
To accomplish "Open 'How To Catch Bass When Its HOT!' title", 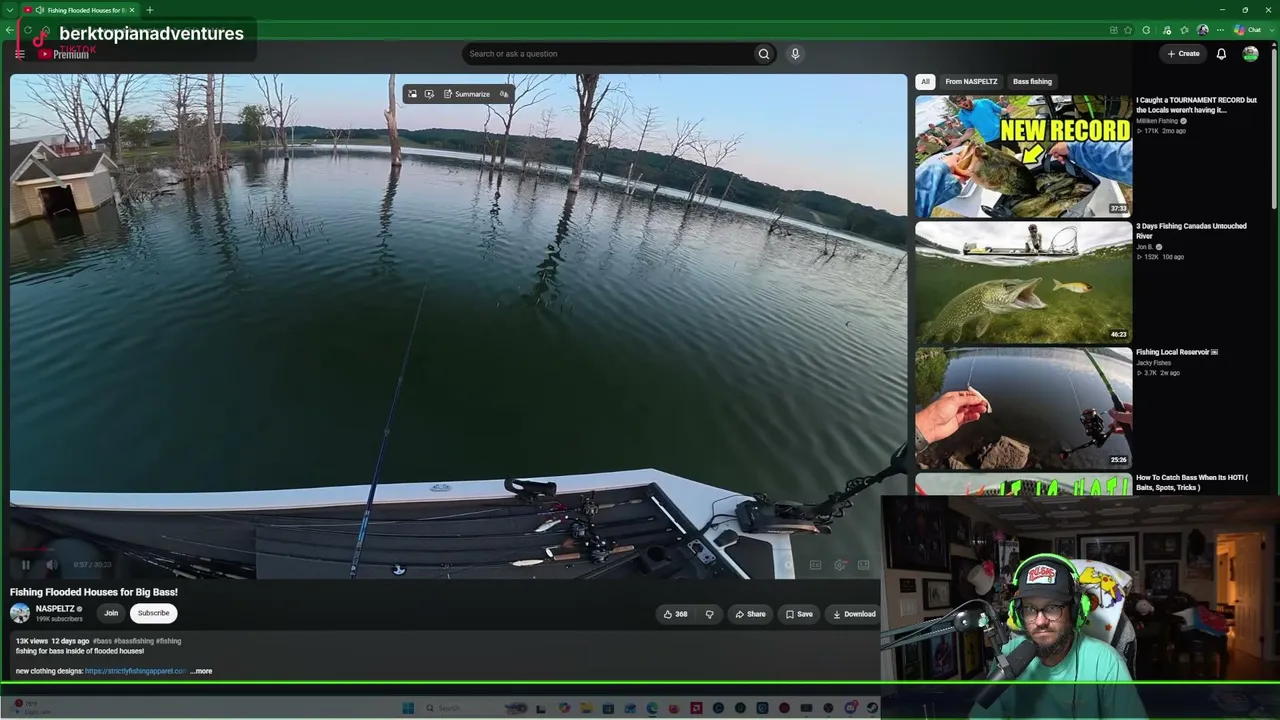I will tap(1192, 482).
